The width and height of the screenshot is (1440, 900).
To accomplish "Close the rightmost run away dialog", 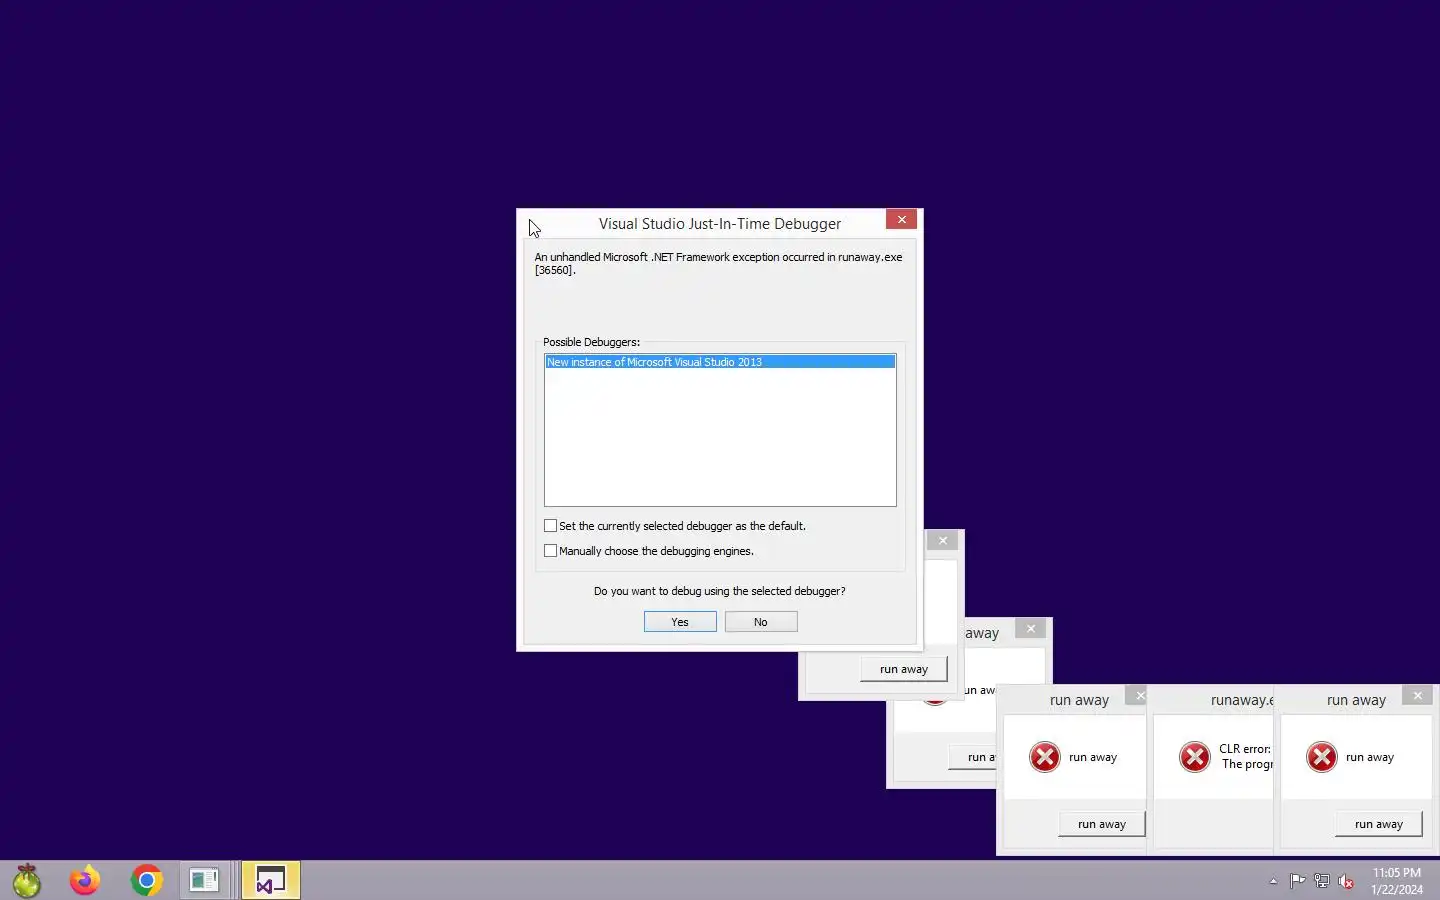I will (1417, 696).
